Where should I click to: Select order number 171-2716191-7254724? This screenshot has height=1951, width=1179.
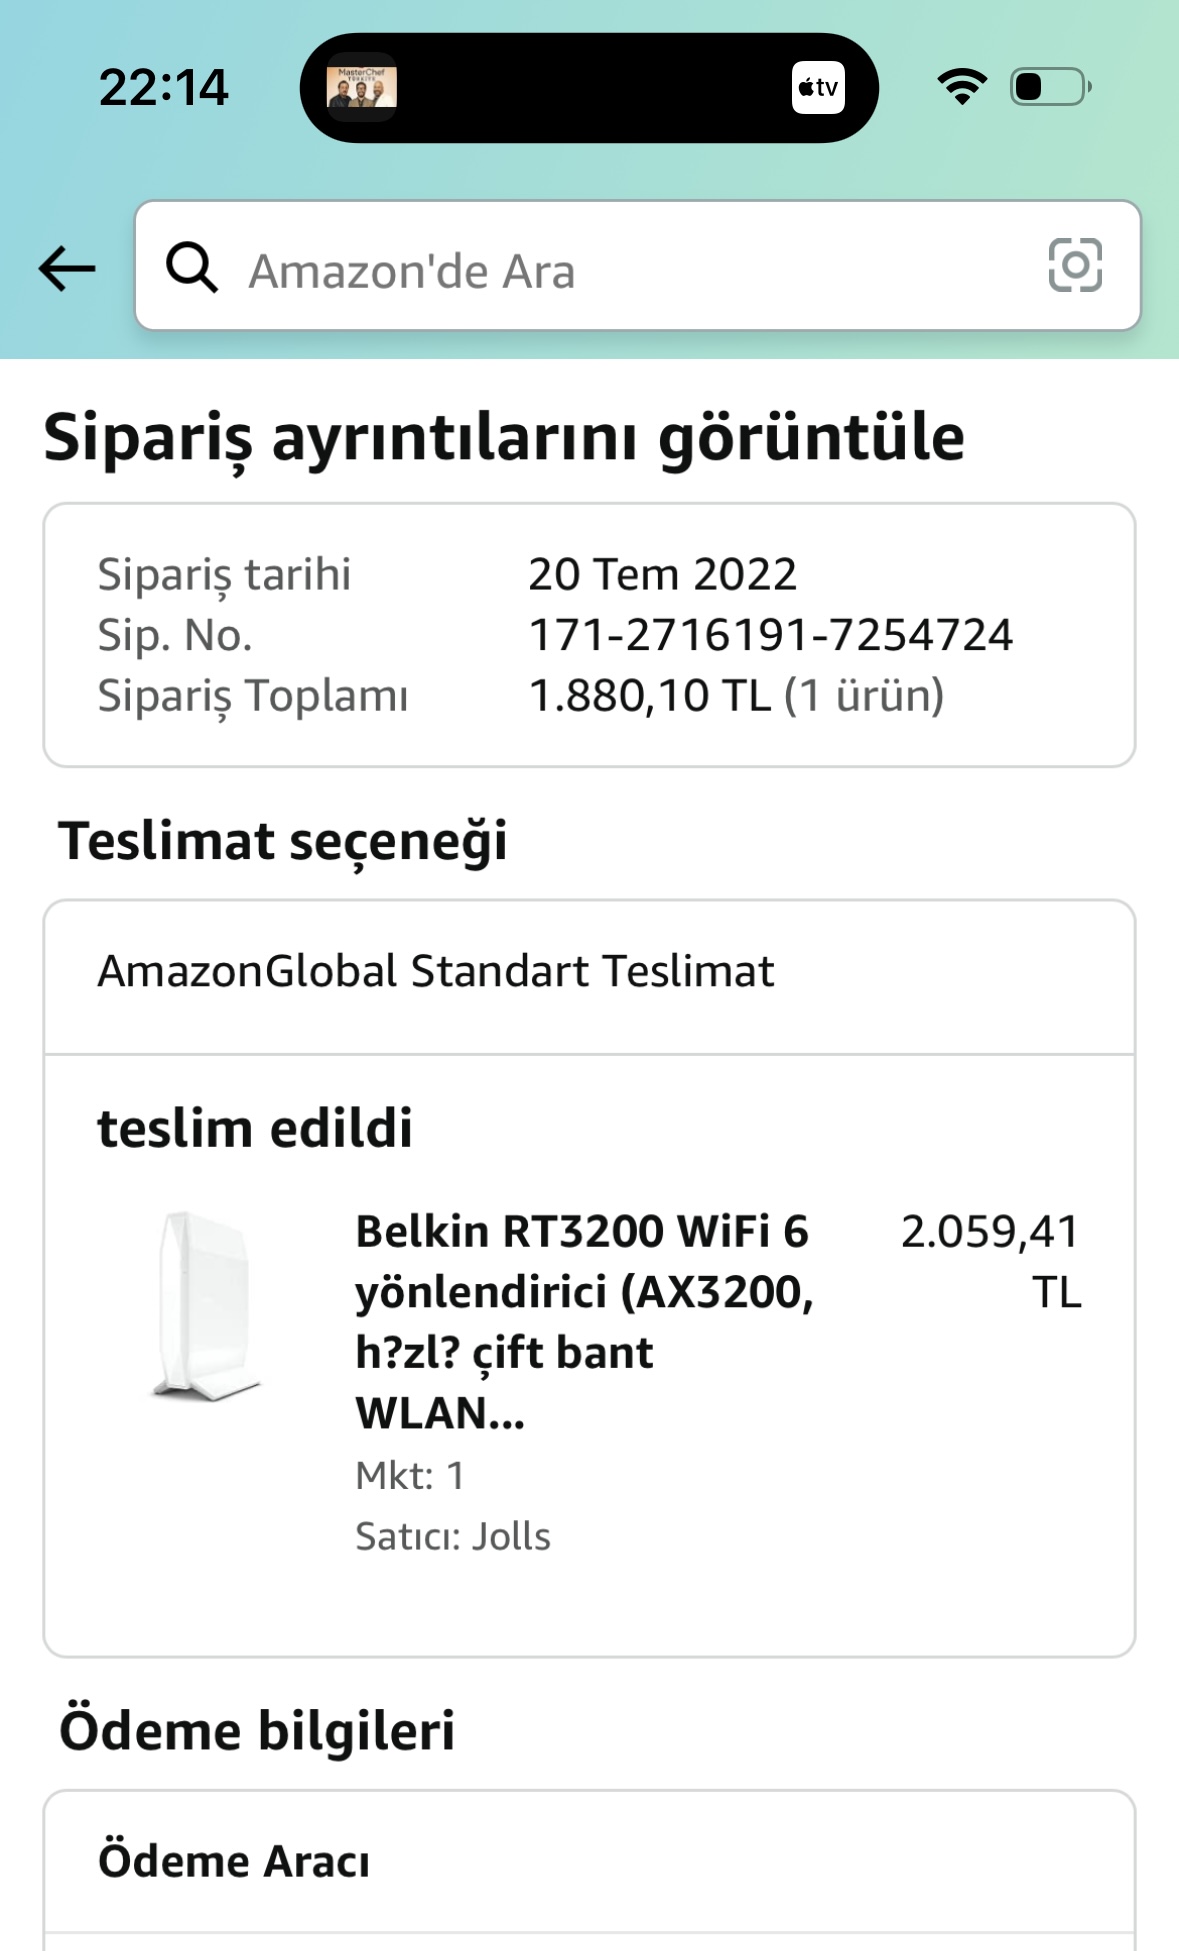(771, 635)
